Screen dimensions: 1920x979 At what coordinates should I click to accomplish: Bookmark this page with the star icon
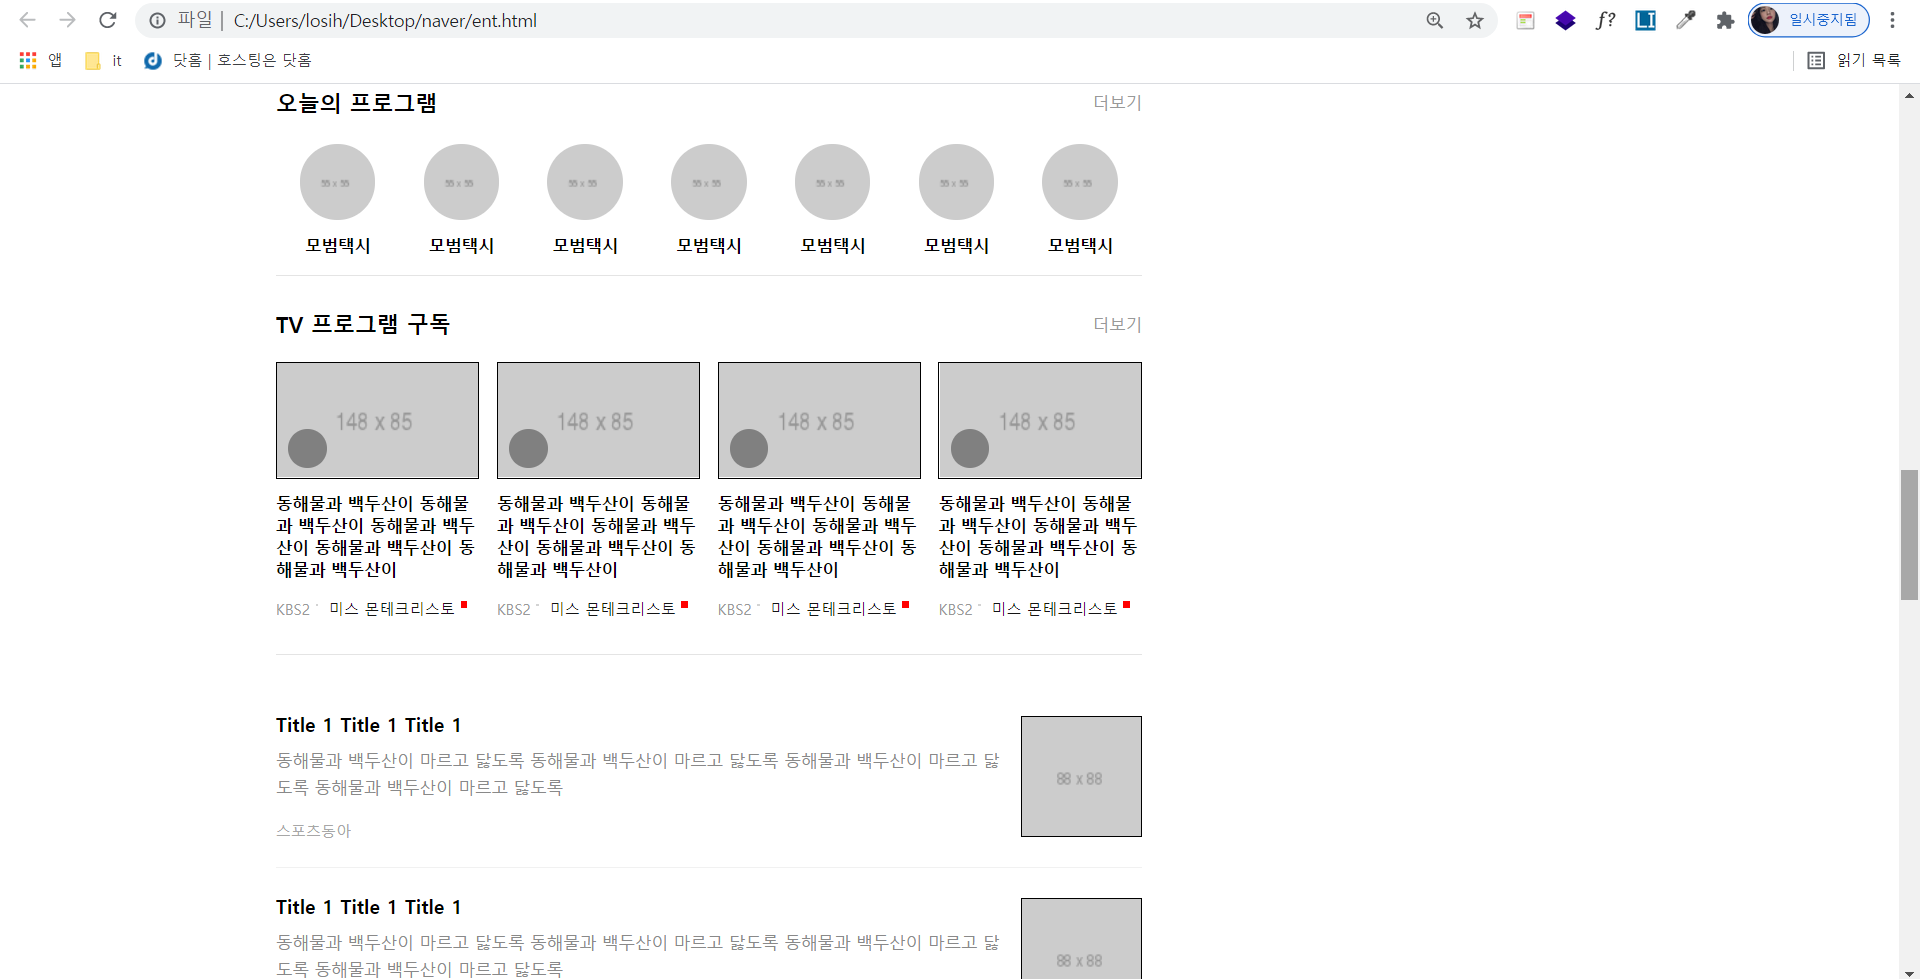[x=1475, y=20]
